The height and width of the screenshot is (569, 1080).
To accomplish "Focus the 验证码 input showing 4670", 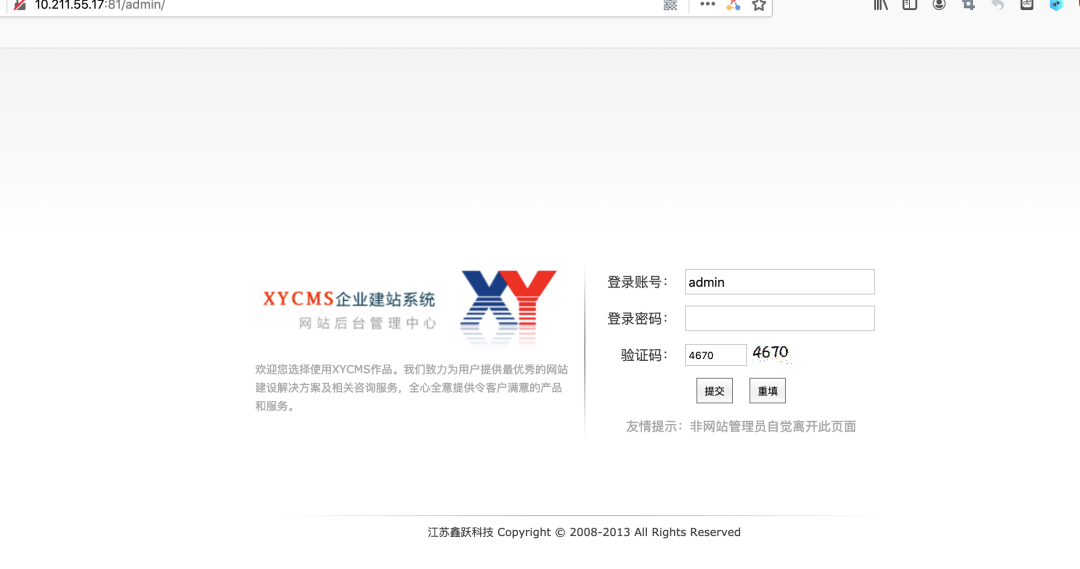I will [x=716, y=355].
